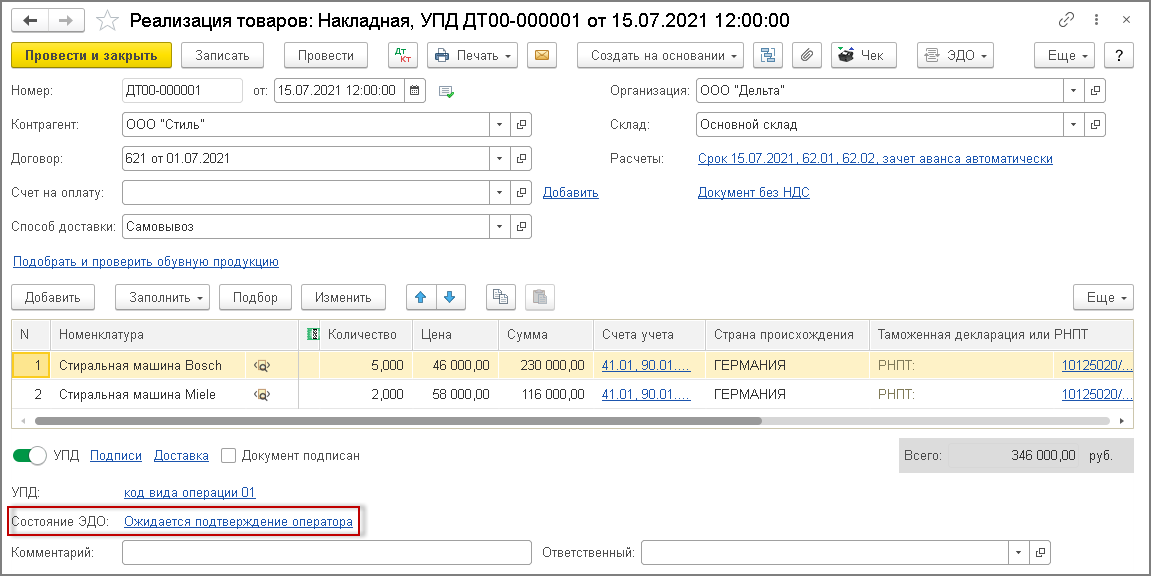Paste rows from clipboard icon
Image resolution: width=1151 pixels, height=576 pixels.
540,297
